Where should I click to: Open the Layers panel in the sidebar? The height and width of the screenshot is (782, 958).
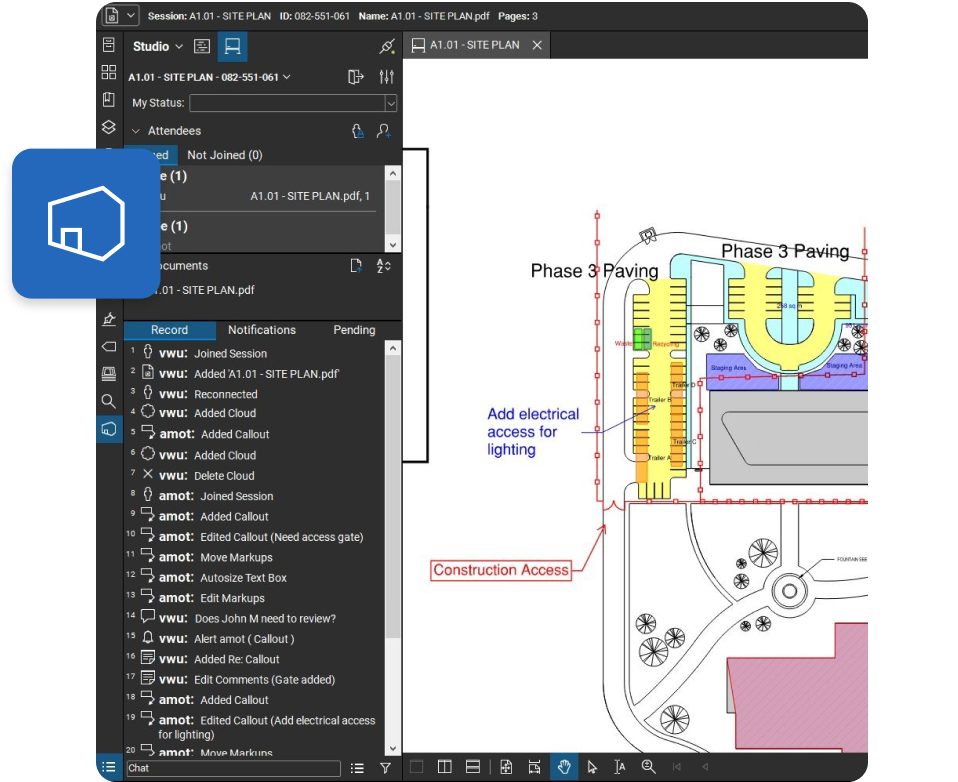(109, 126)
